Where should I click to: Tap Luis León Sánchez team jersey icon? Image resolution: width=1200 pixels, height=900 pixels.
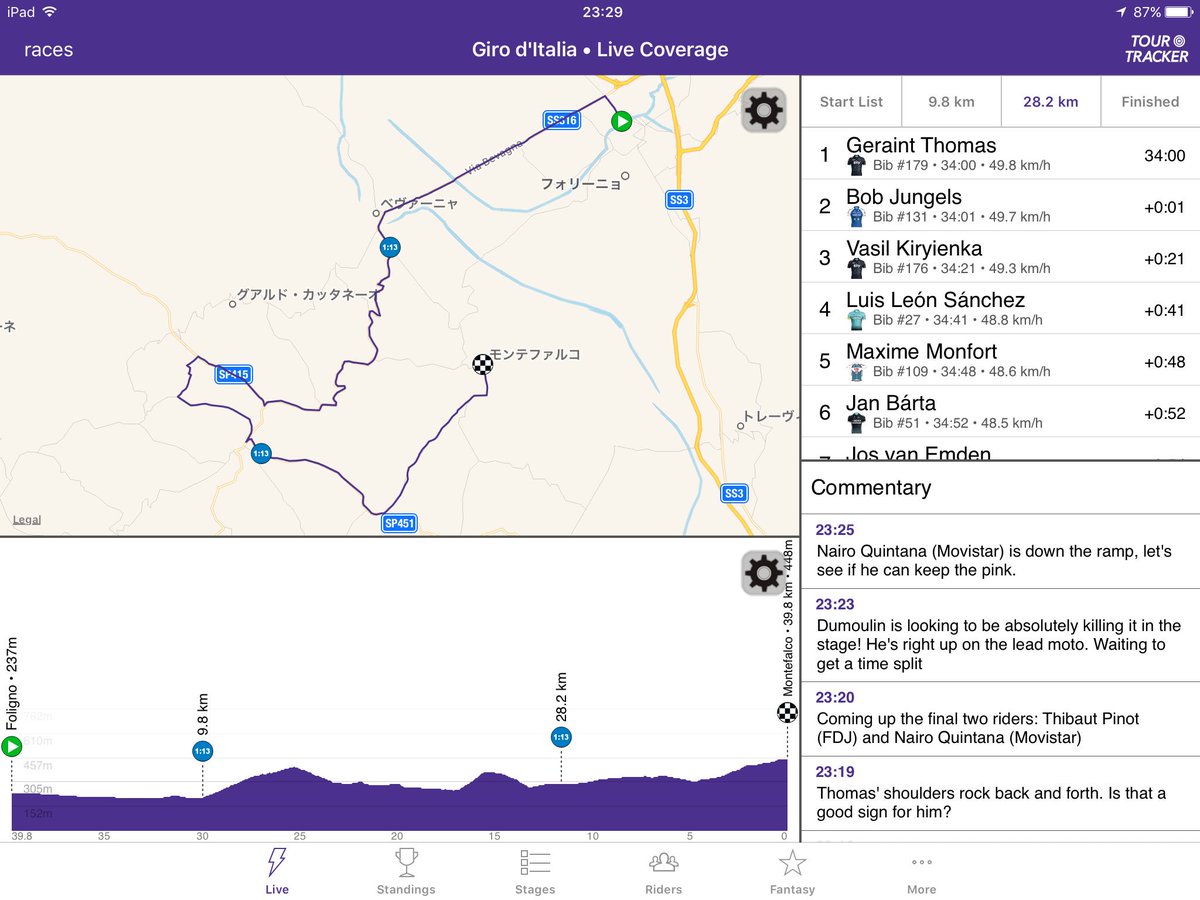coord(856,319)
